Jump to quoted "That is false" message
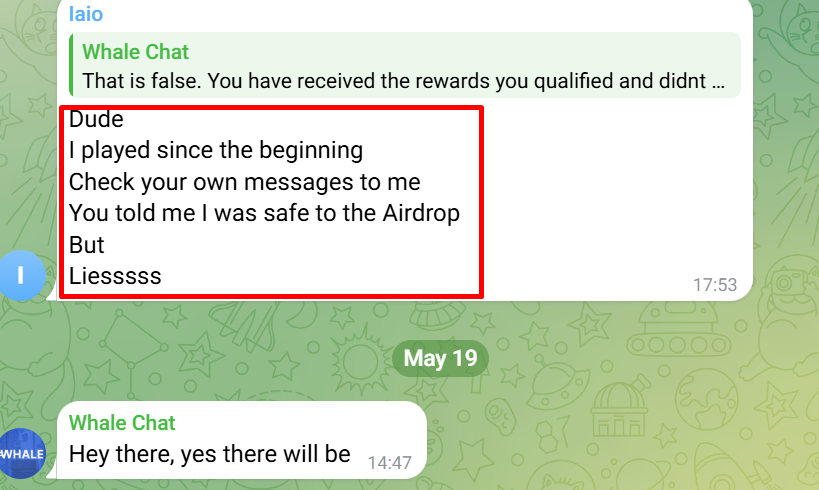The image size is (819, 490). 404,65
